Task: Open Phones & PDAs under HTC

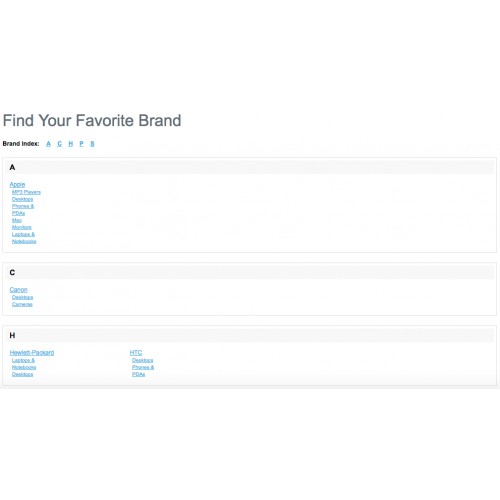Action: pos(143,371)
